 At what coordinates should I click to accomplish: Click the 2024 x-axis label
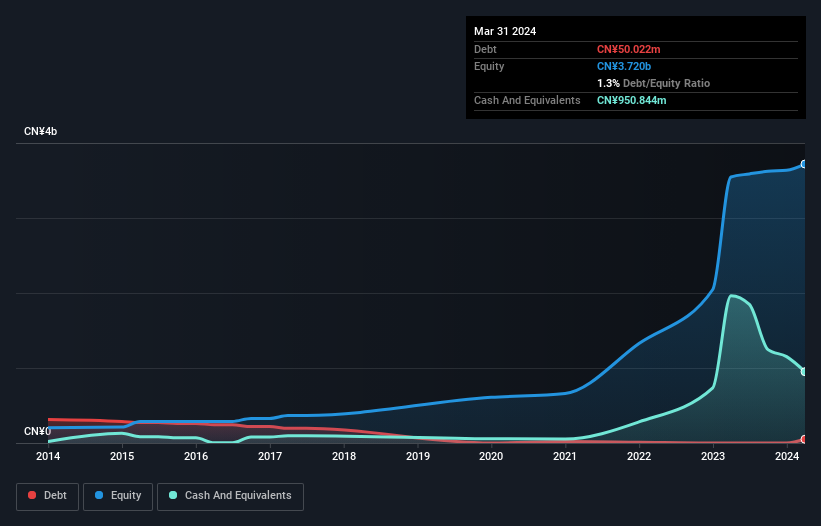[787, 456]
